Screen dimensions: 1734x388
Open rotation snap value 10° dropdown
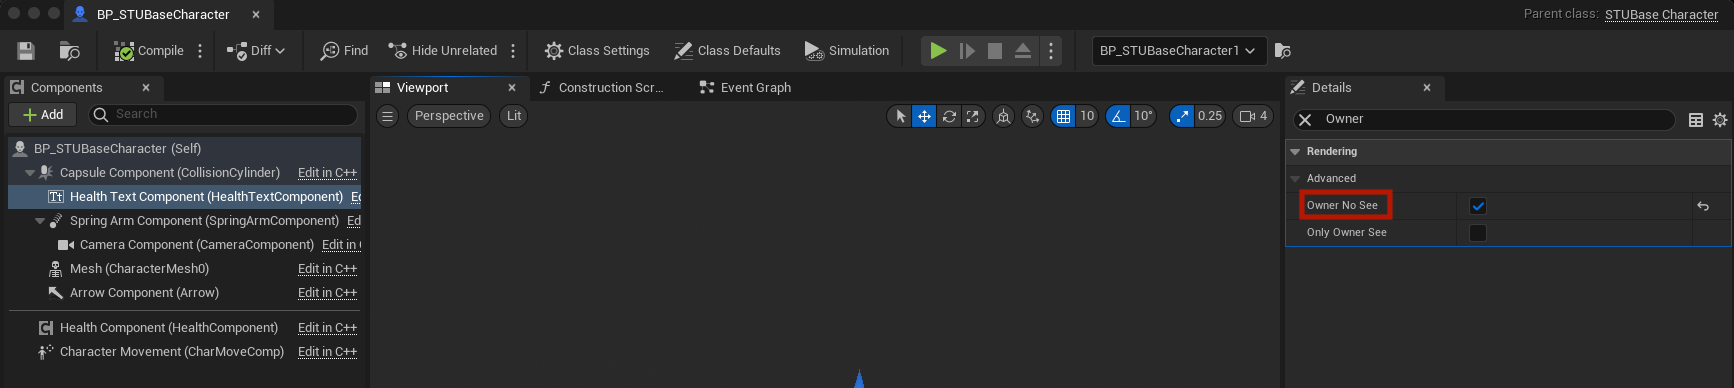(1144, 116)
